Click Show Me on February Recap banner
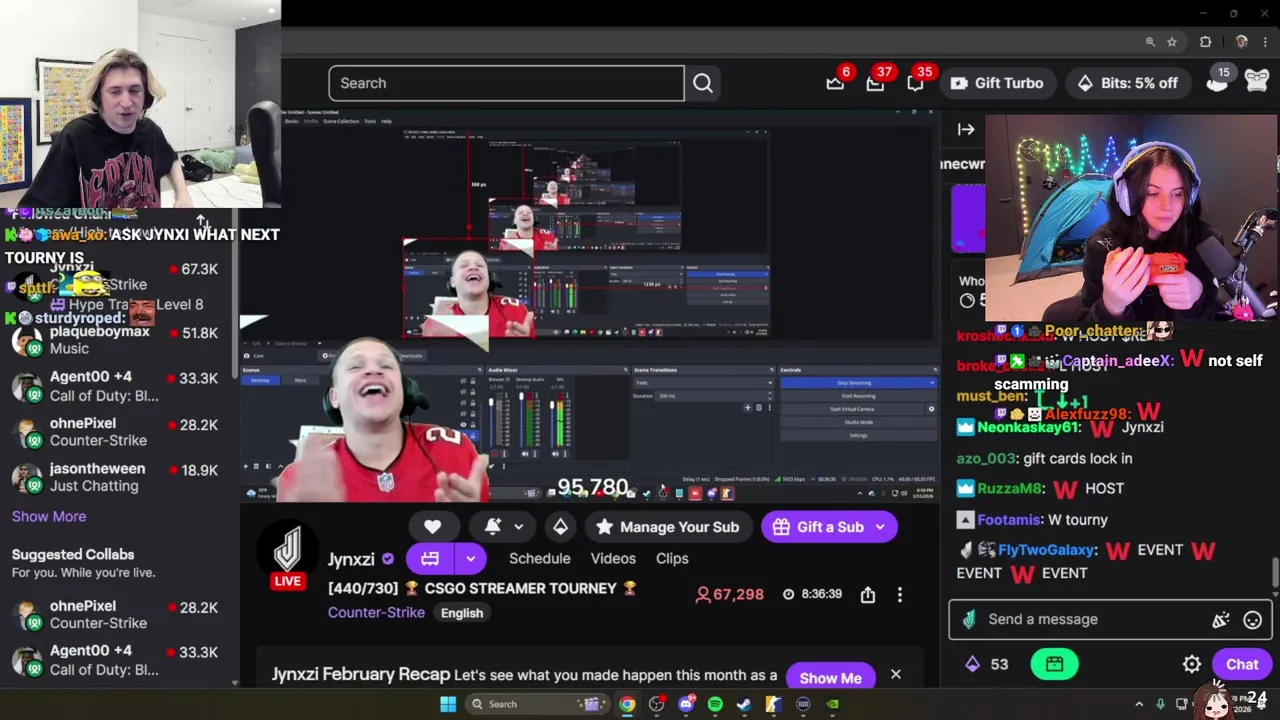1280x720 pixels. tap(830, 678)
